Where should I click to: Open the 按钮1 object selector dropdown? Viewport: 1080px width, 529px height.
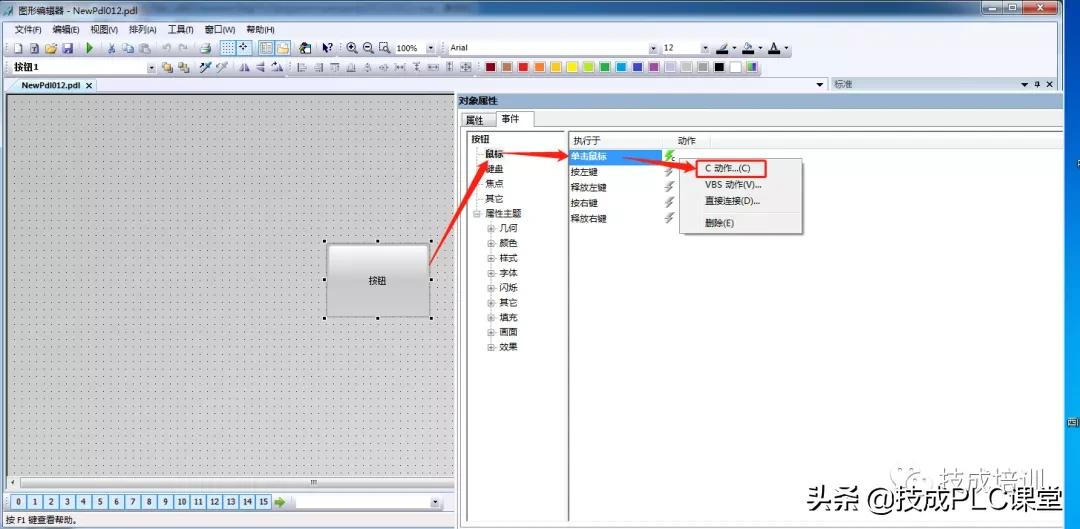tap(152, 67)
